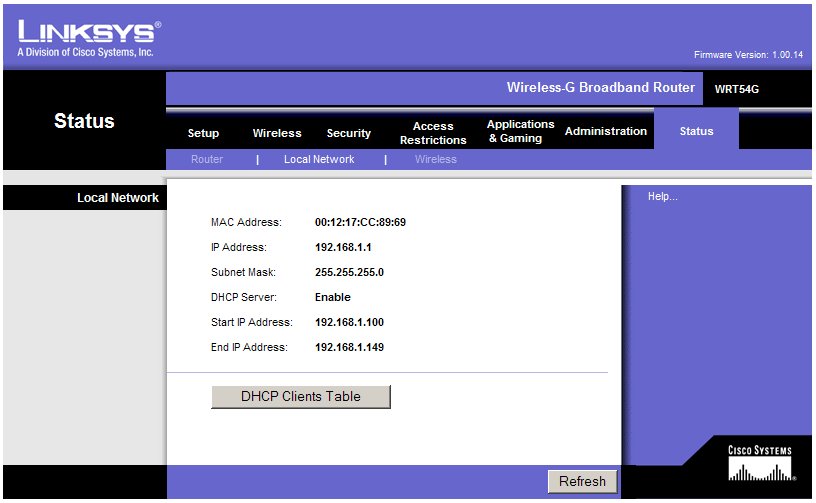Select MAC address value 00:12:17:CC:89:69
This screenshot has width=816, height=503.
360,222
